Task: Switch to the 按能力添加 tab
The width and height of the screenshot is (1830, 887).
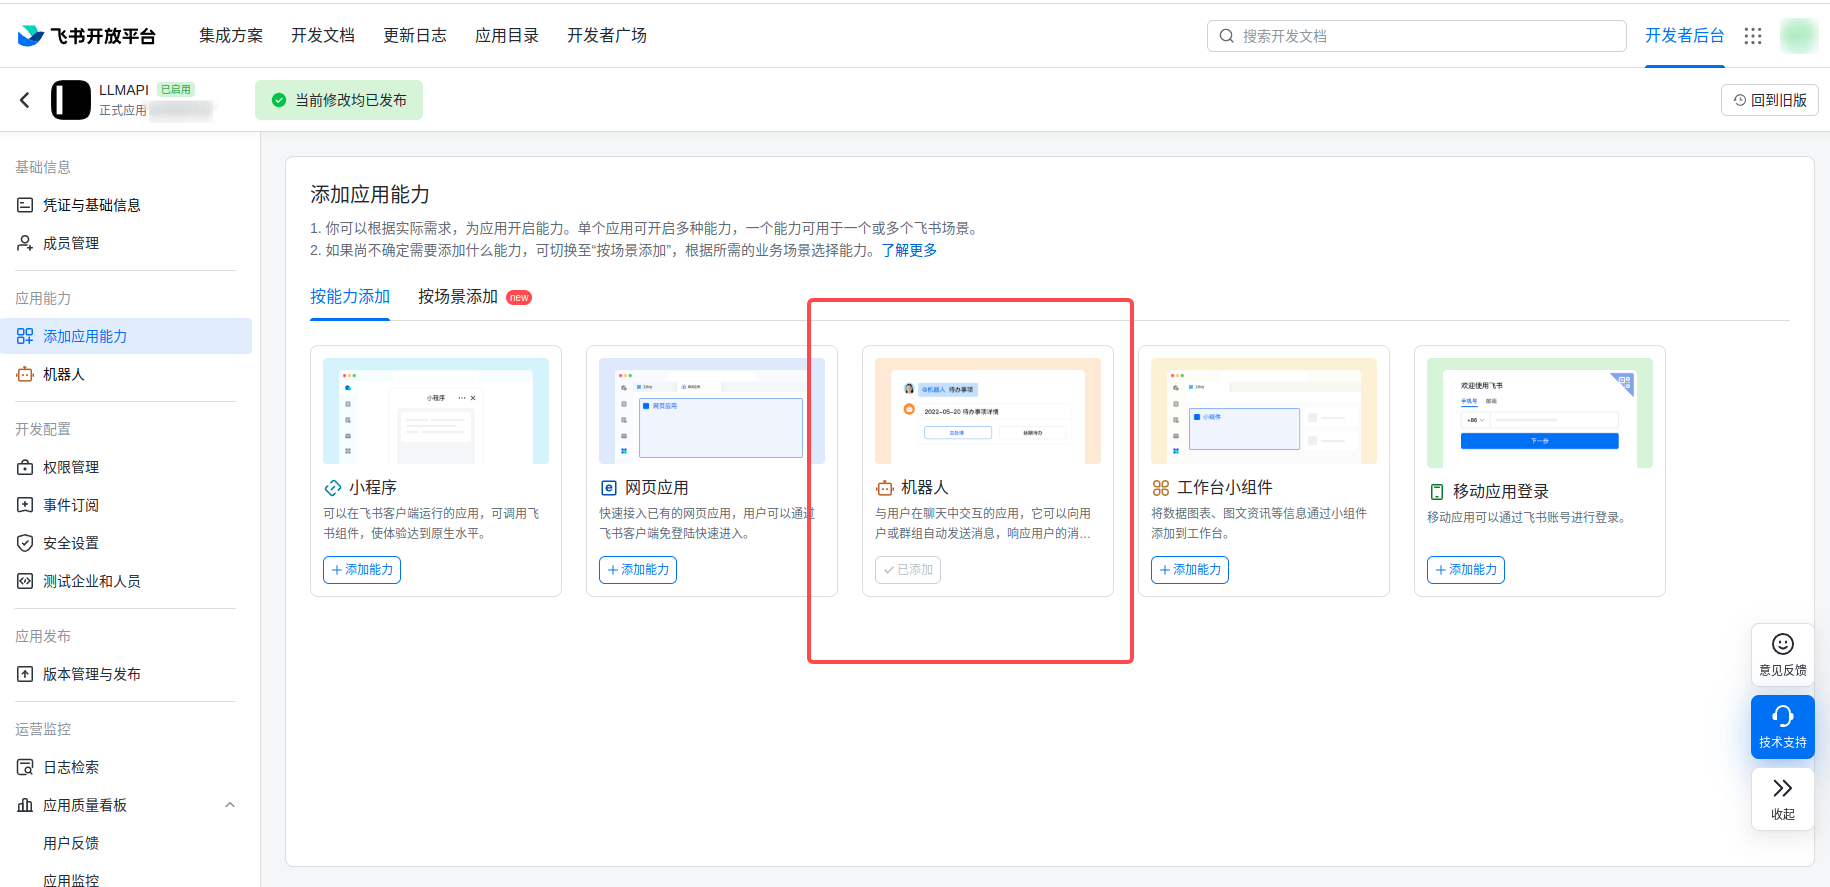Action: coord(350,297)
